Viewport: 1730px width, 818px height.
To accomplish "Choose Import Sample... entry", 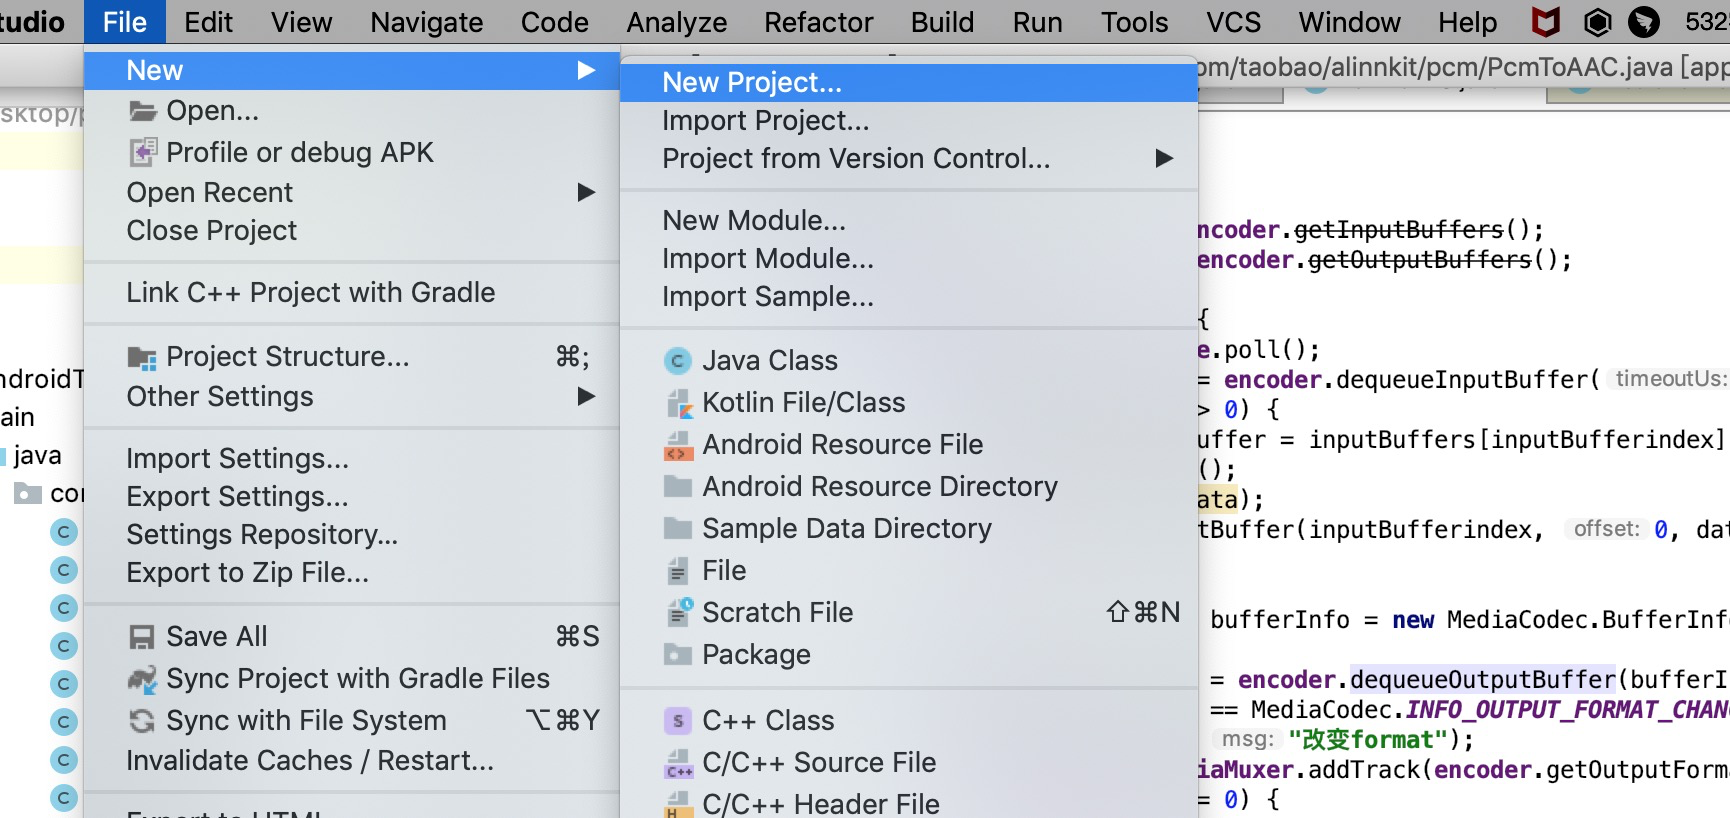I will (x=909, y=297).
